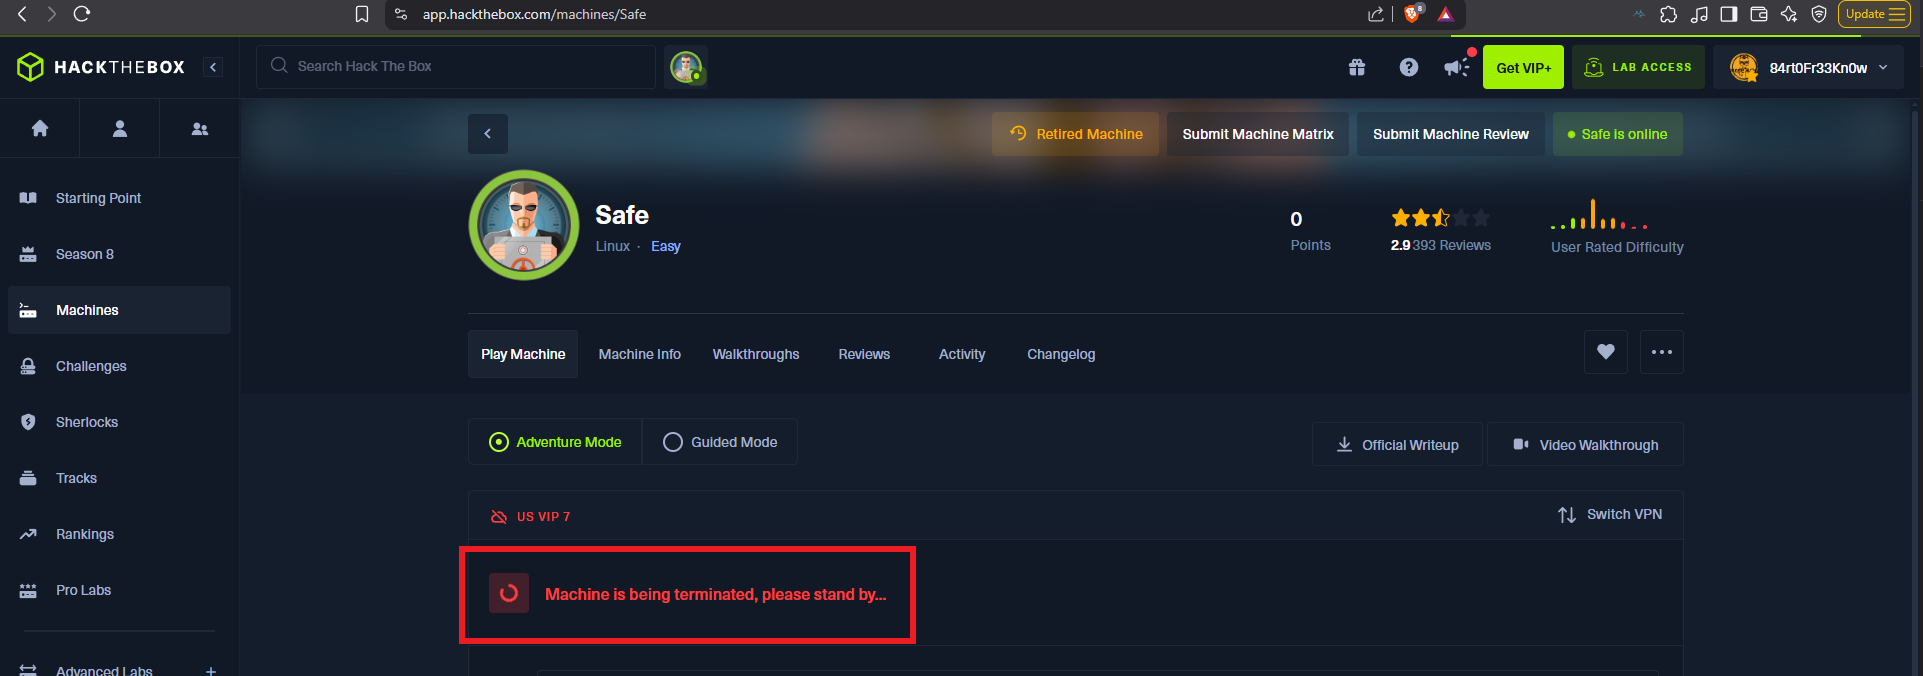Open the teams group icon in the sidebar
This screenshot has height=676, width=1923.
point(200,128)
